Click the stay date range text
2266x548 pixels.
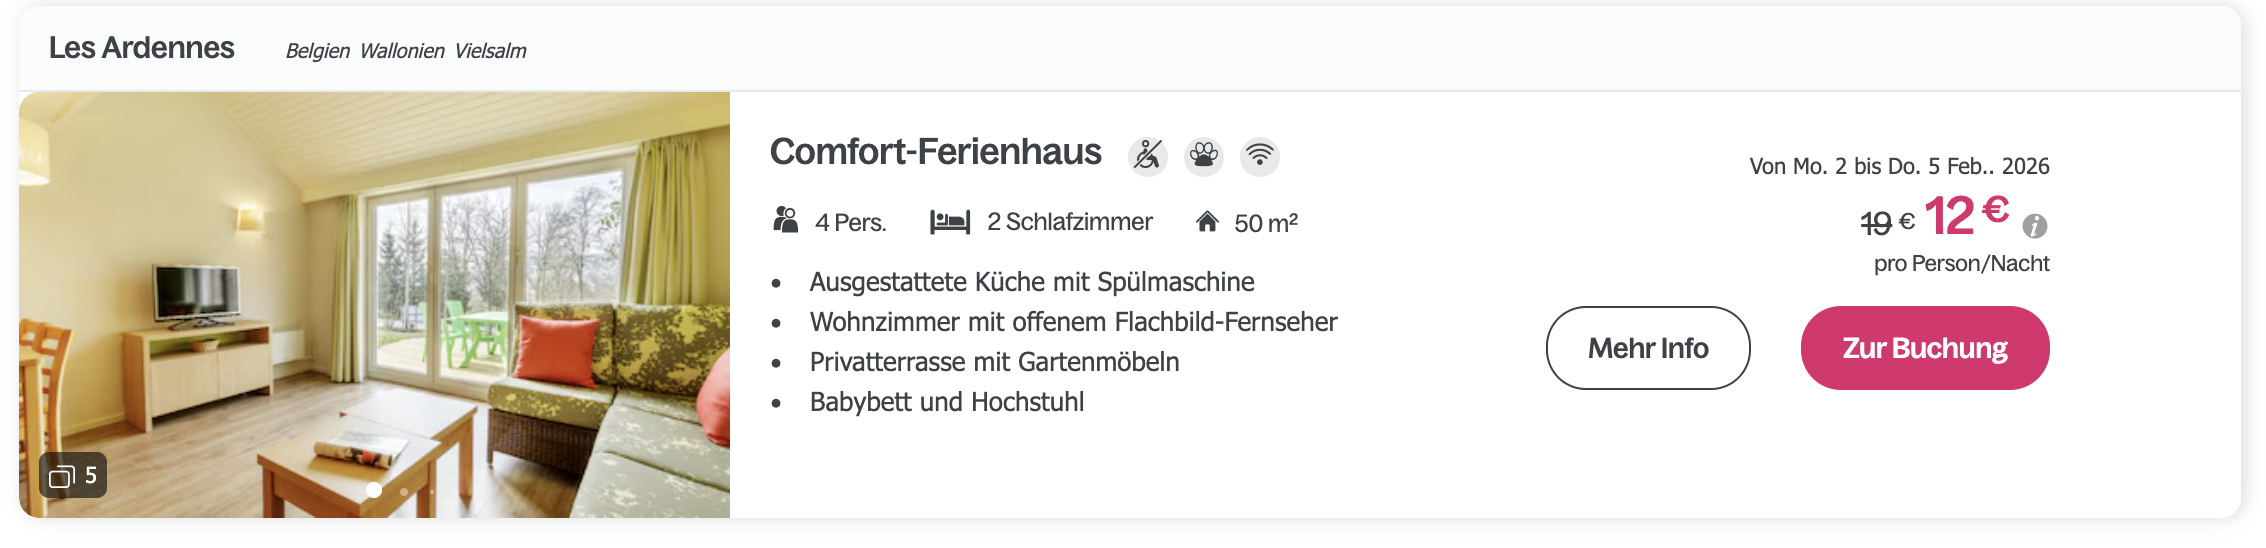coord(1898,166)
